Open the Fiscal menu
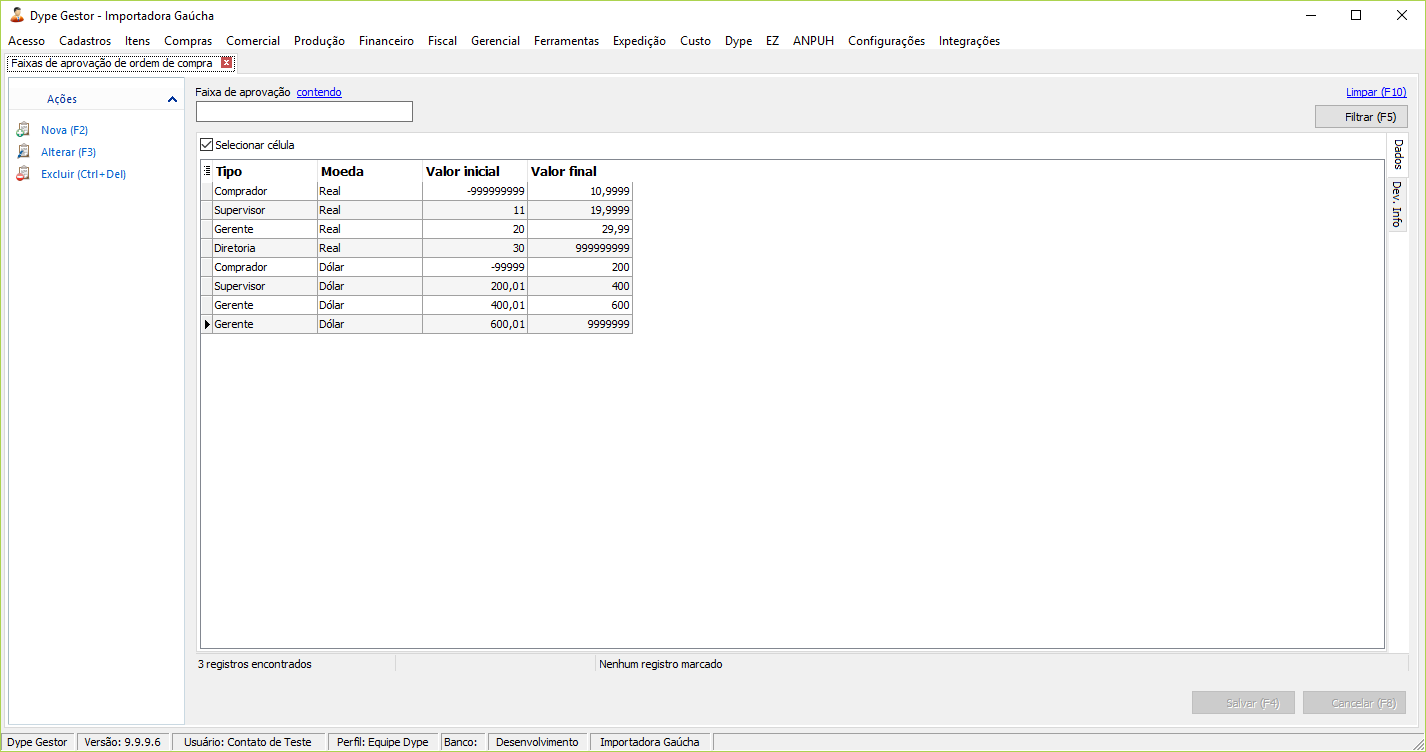The height and width of the screenshot is (752, 1426). (x=442, y=41)
